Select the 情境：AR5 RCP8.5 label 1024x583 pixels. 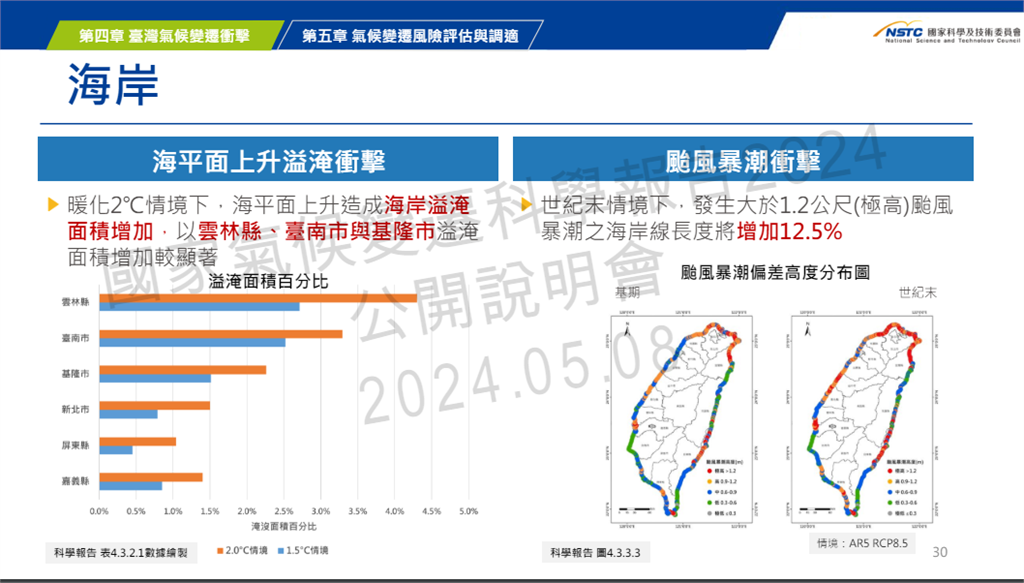860,544
